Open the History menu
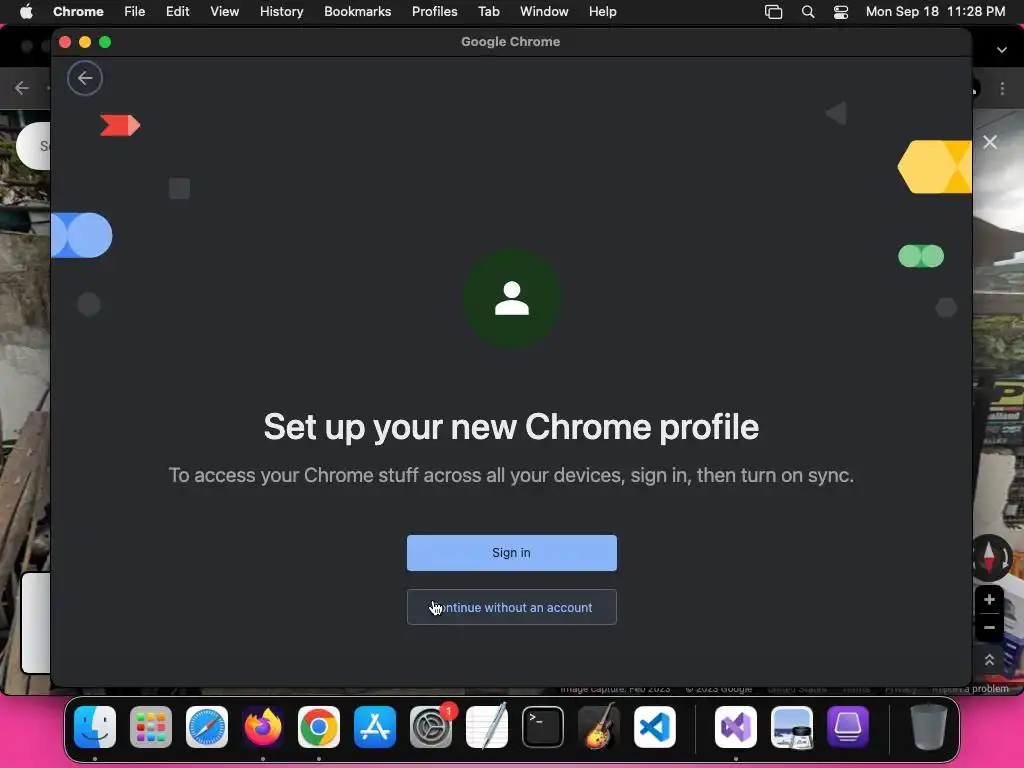Image resolution: width=1024 pixels, height=768 pixels. click(x=281, y=12)
